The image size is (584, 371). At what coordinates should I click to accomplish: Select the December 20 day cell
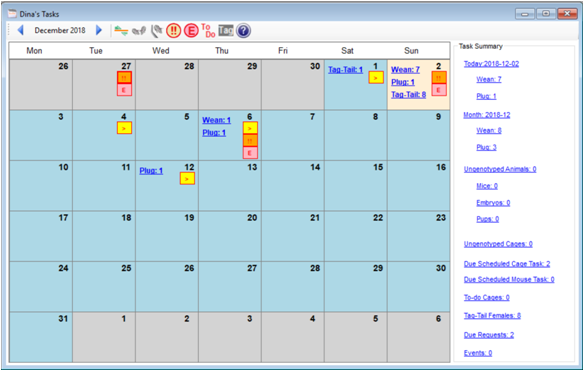pyautogui.click(x=230, y=236)
